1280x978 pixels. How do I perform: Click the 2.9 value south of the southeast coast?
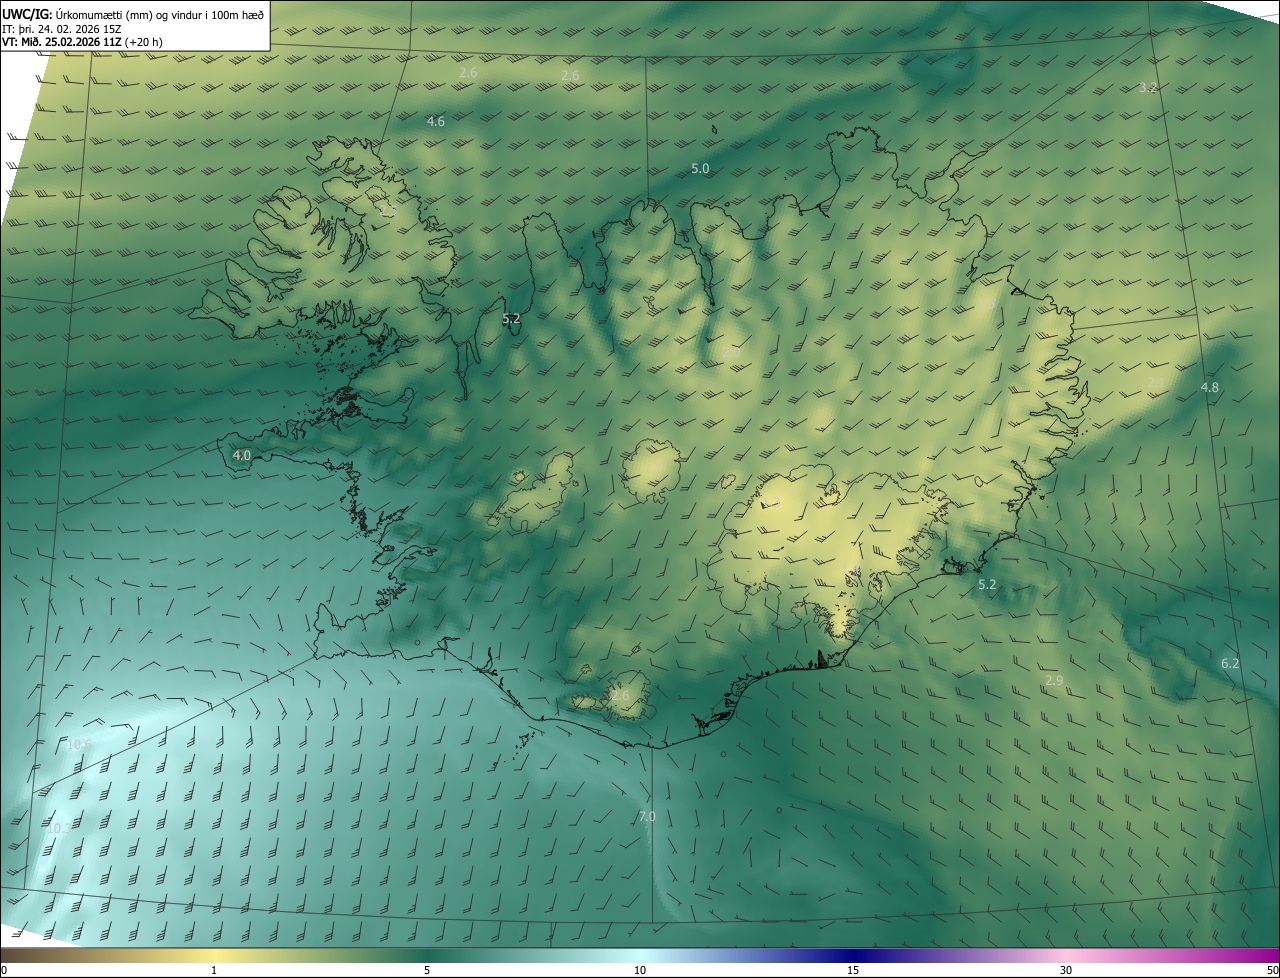click(x=1054, y=681)
